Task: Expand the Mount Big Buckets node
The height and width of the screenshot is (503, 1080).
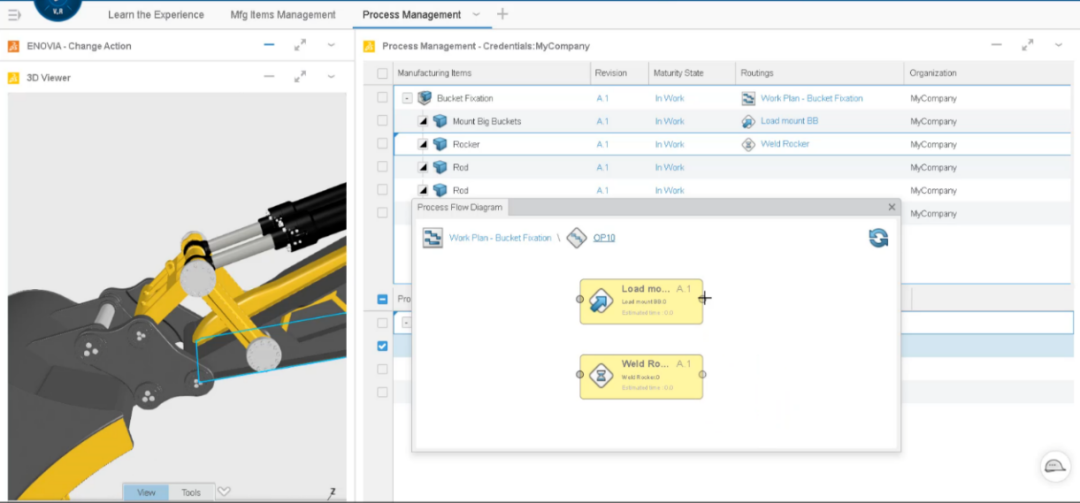Action: tap(423, 121)
